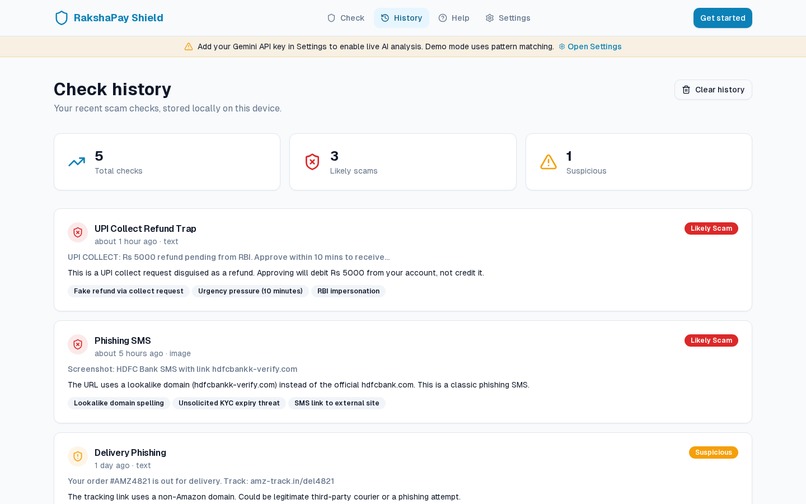Select the 'SMS link to external site' tag
This screenshot has height=504, width=806.
click(x=337, y=403)
